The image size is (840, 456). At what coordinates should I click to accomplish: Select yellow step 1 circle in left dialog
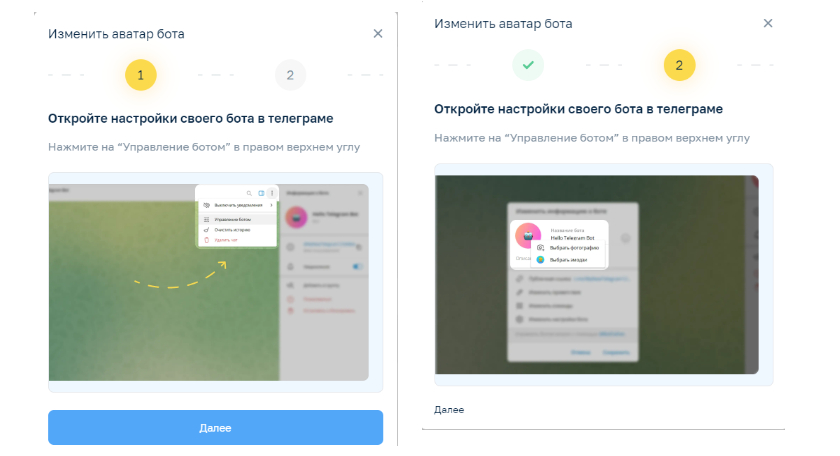(x=140, y=75)
